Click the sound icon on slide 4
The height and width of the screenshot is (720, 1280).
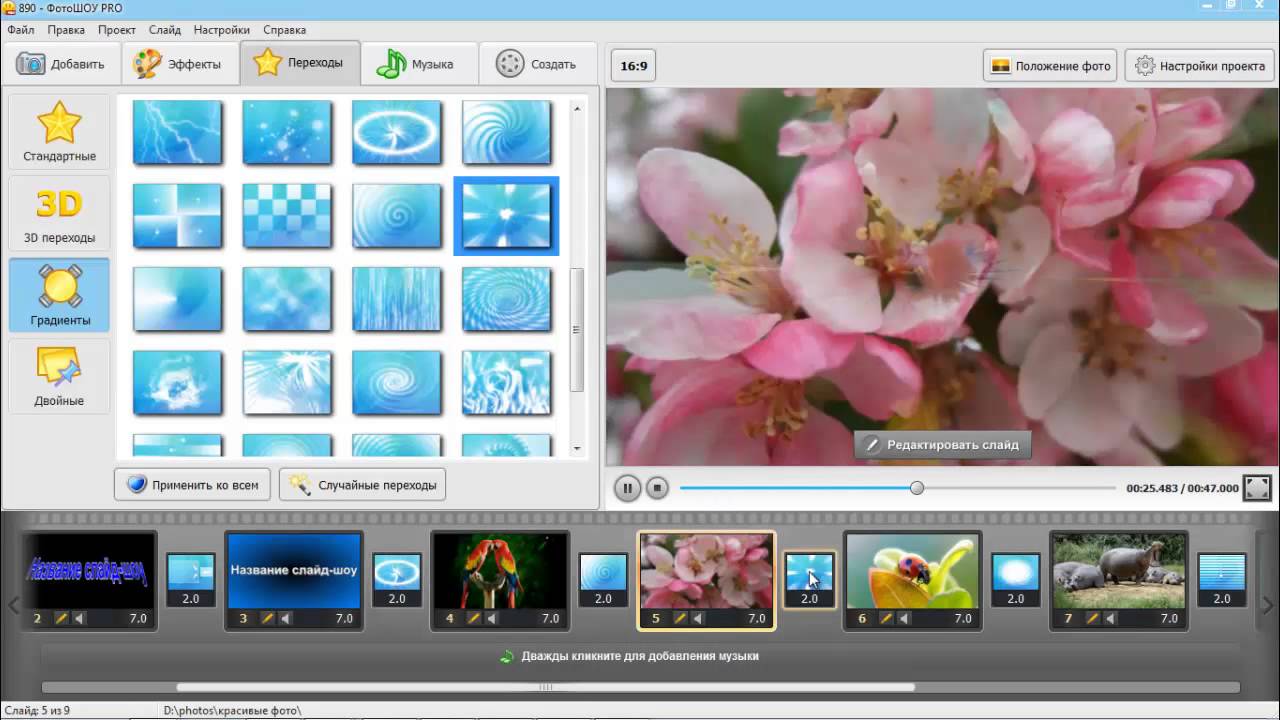[493, 619]
